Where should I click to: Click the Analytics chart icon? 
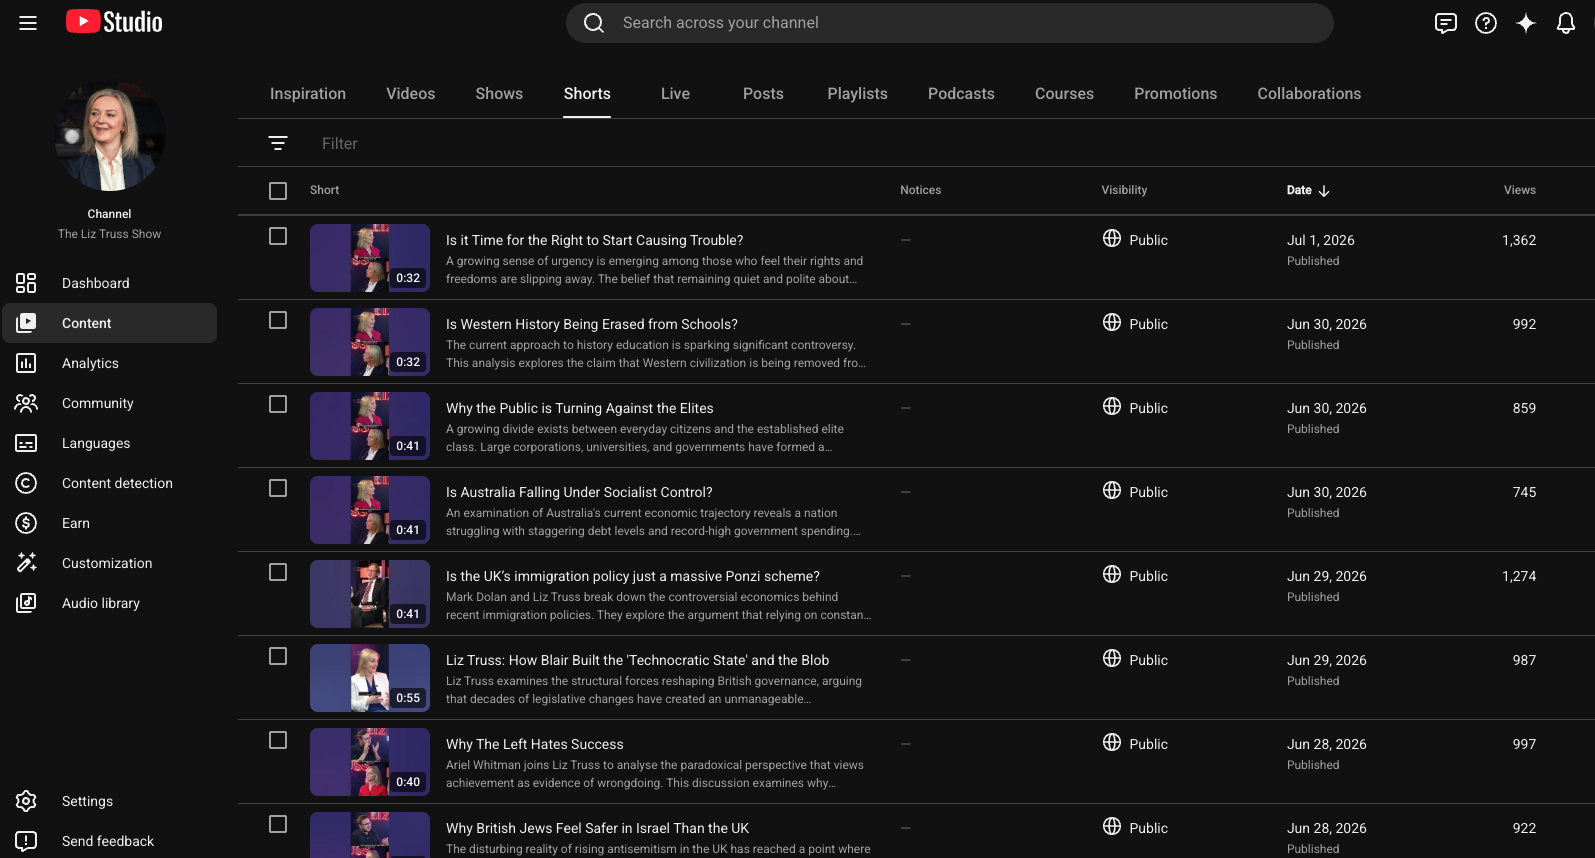26,363
